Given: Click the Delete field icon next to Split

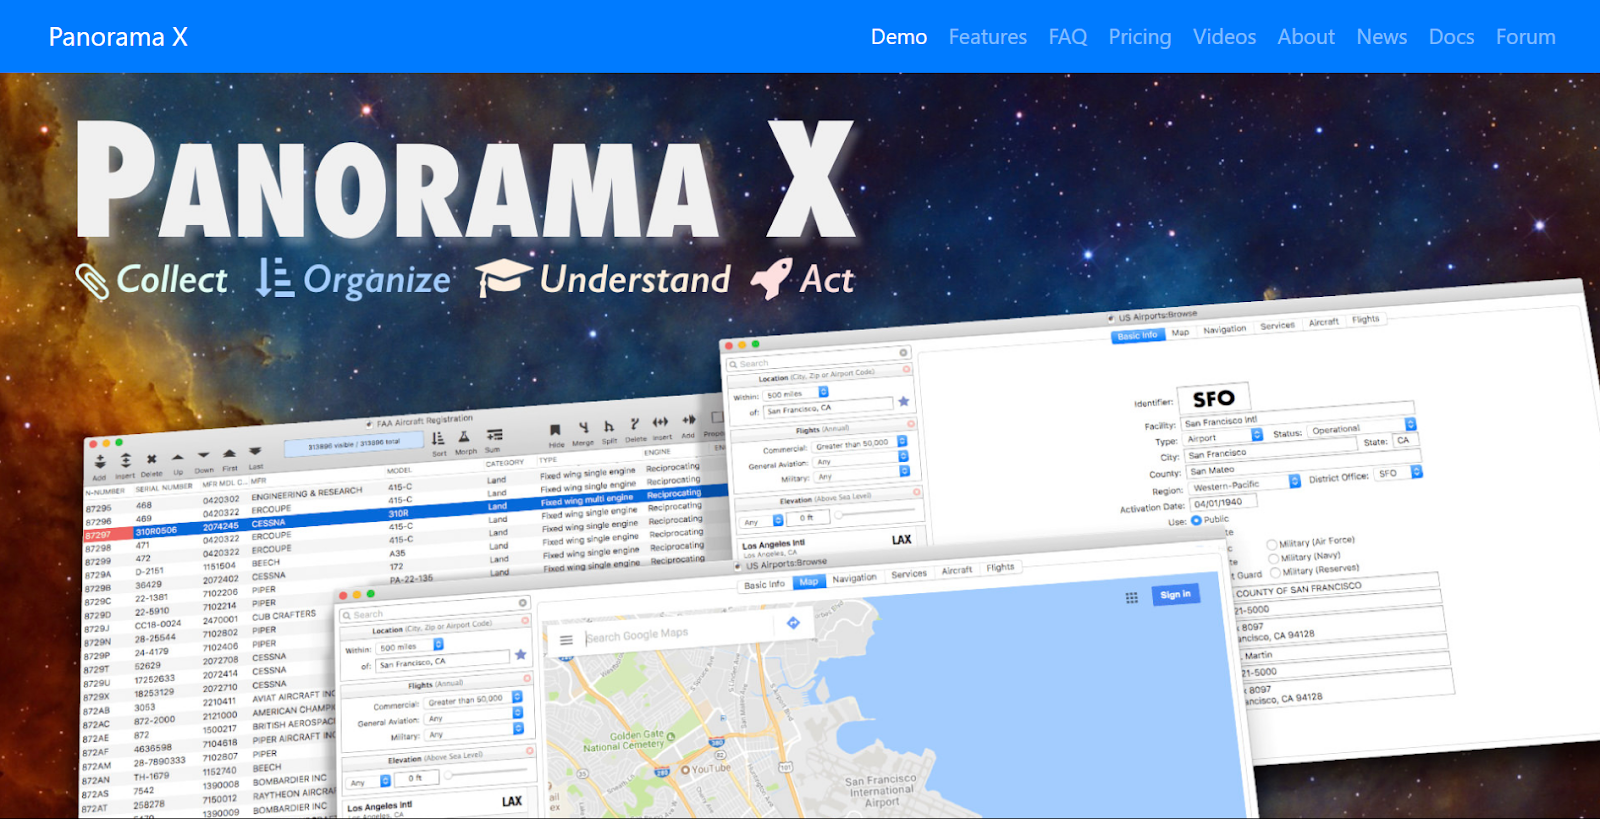Looking at the screenshot, I should point(635,424).
